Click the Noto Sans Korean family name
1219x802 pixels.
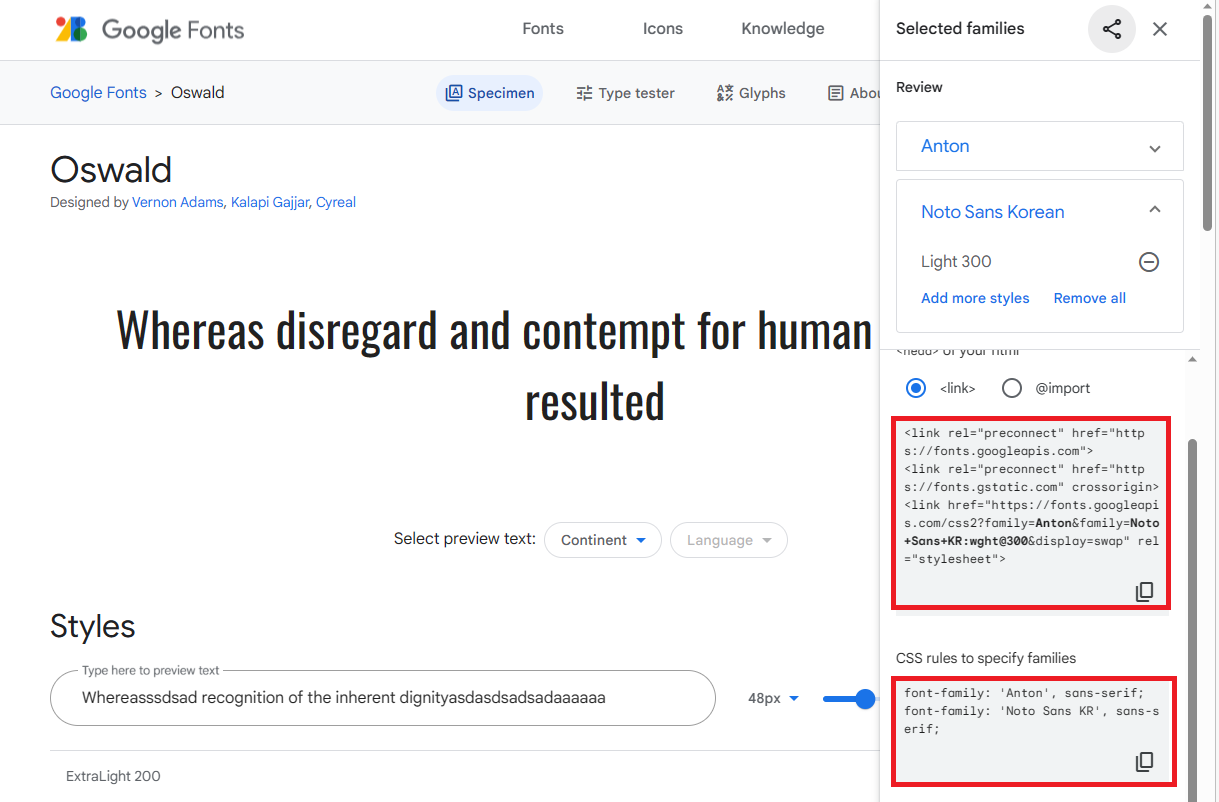(992, 212)
